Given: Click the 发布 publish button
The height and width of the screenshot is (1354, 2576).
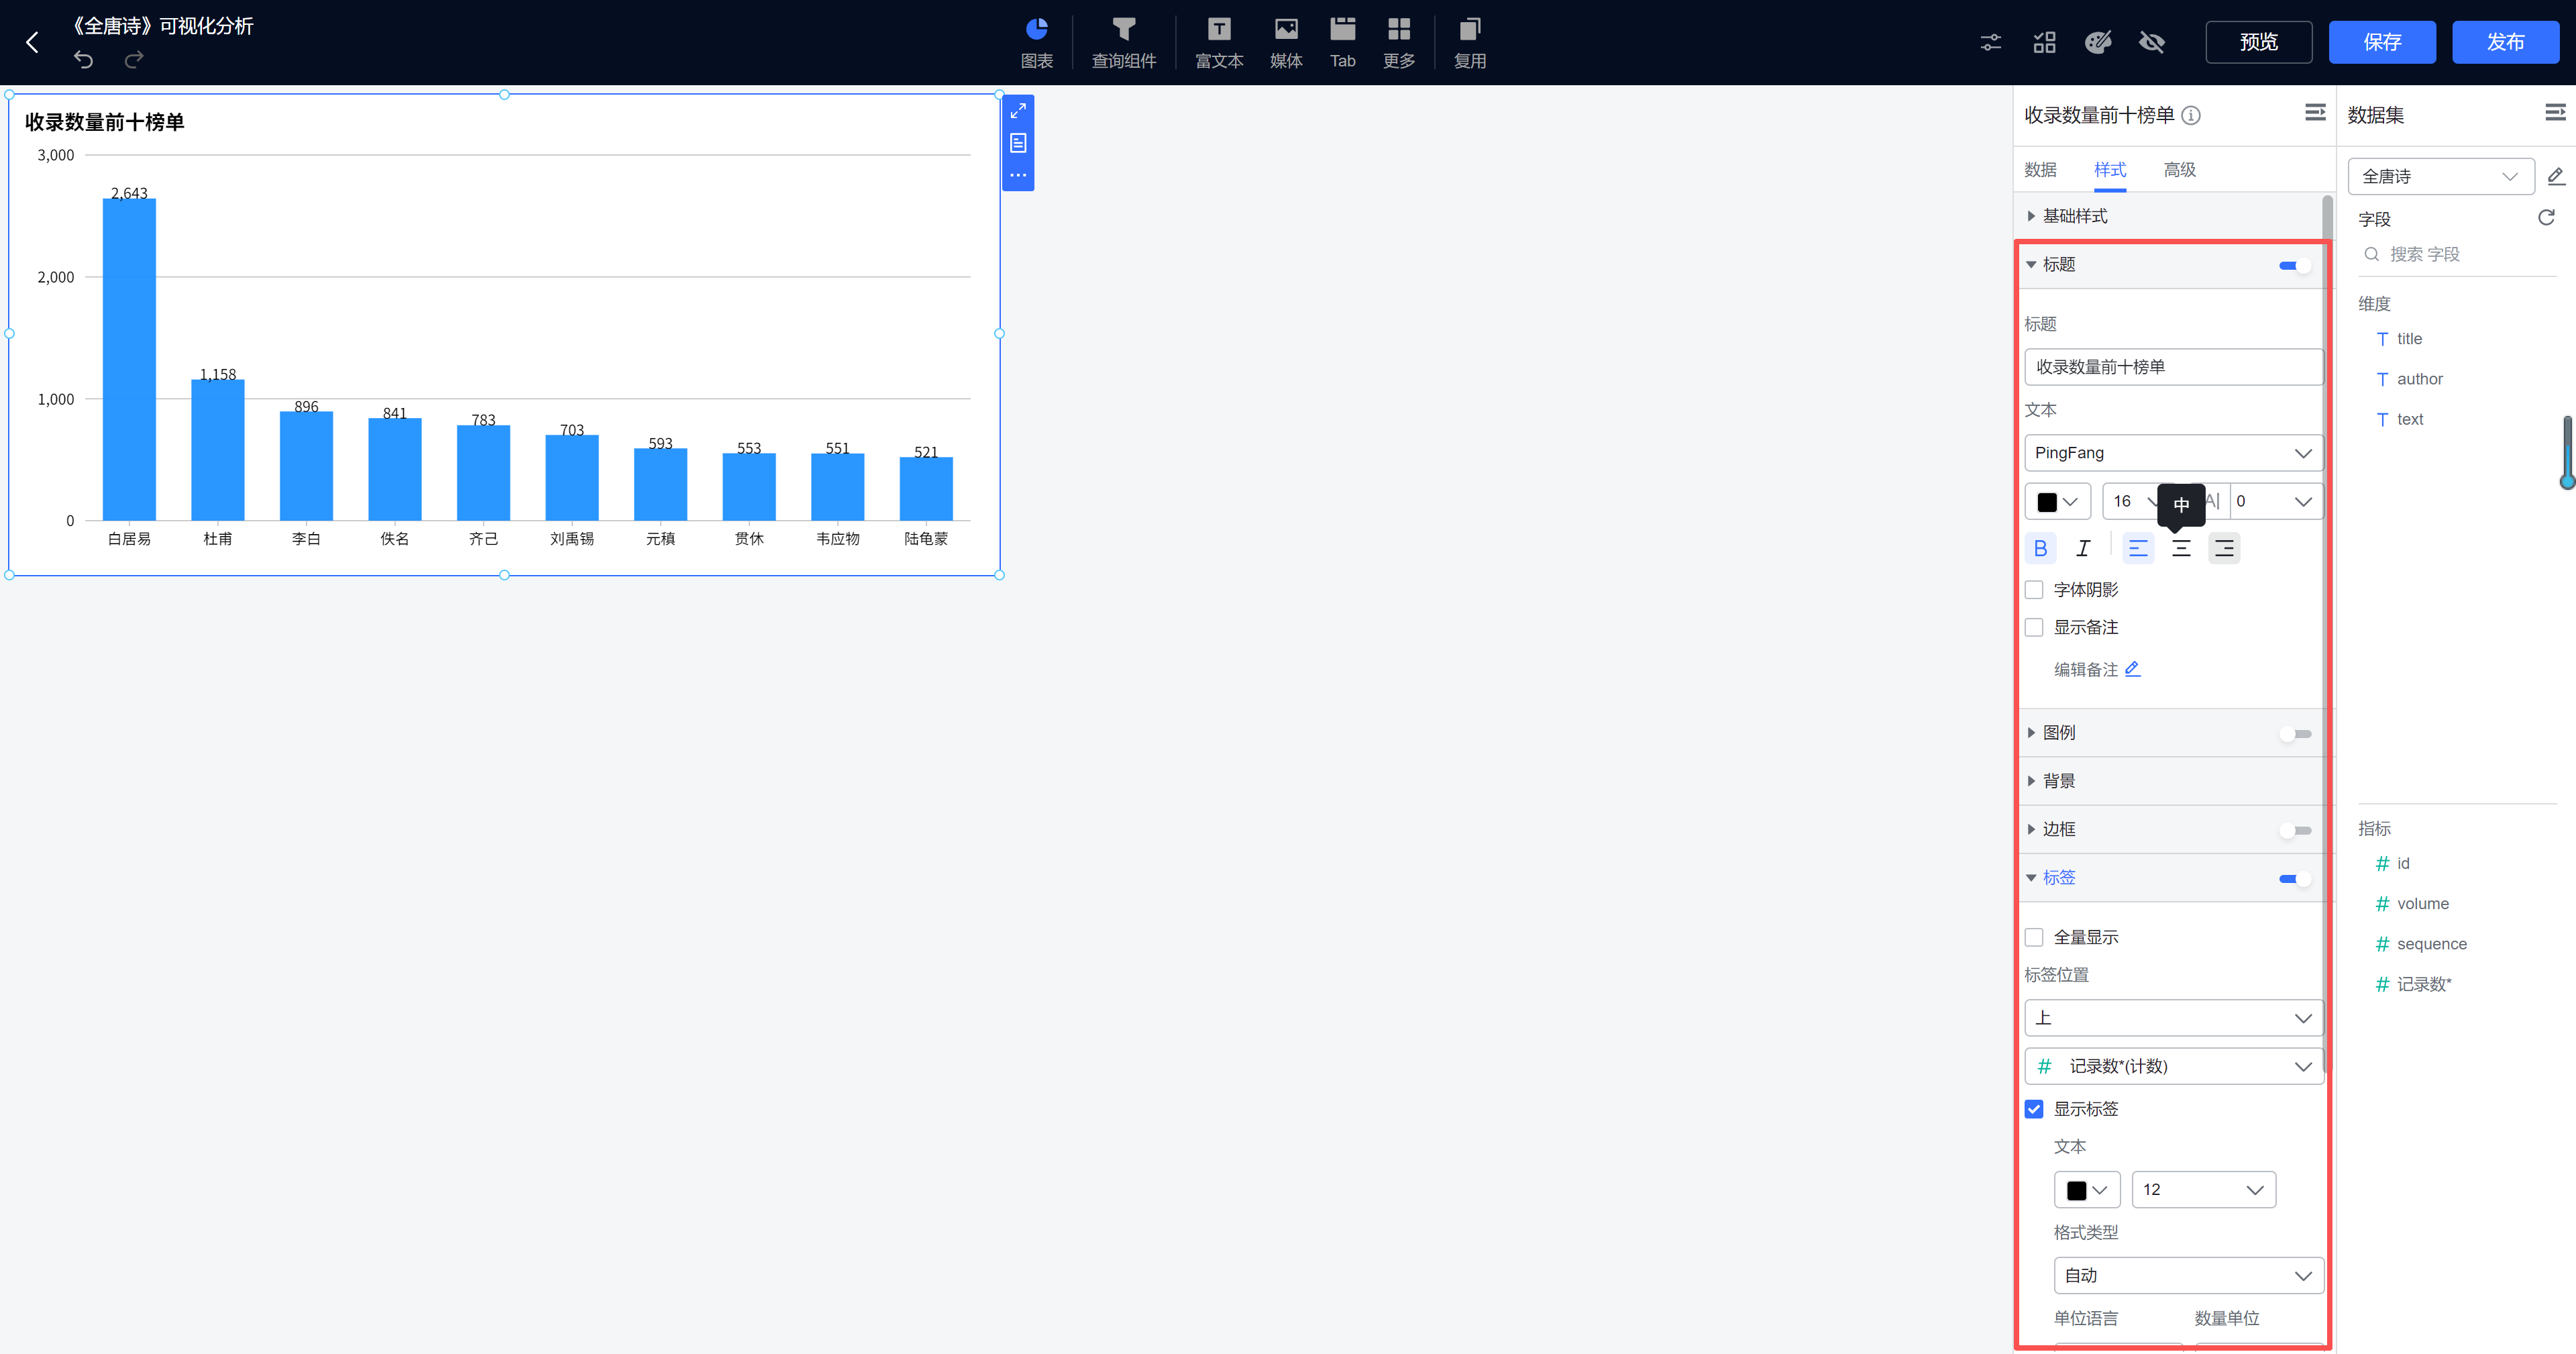Looking at the screenshot, I should (x=2504, y=42).
